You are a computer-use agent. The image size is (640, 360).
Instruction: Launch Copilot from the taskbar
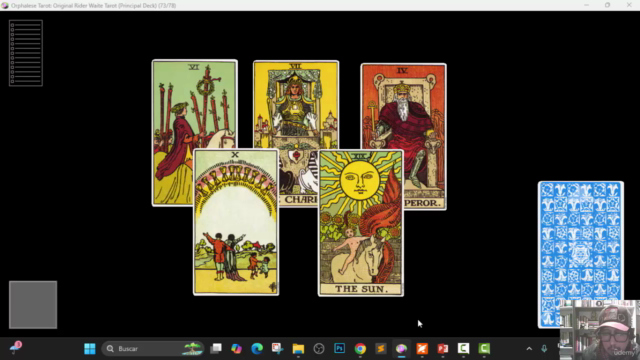tap(236, 349)
